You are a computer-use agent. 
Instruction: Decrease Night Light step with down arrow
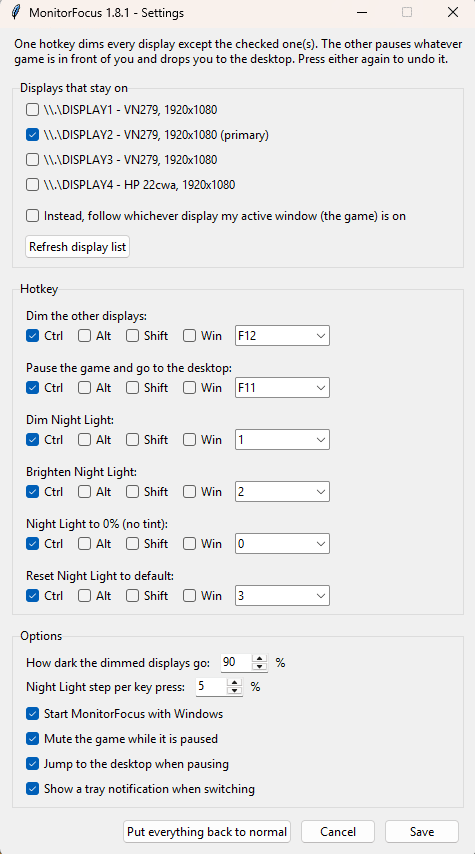(235, 691)
